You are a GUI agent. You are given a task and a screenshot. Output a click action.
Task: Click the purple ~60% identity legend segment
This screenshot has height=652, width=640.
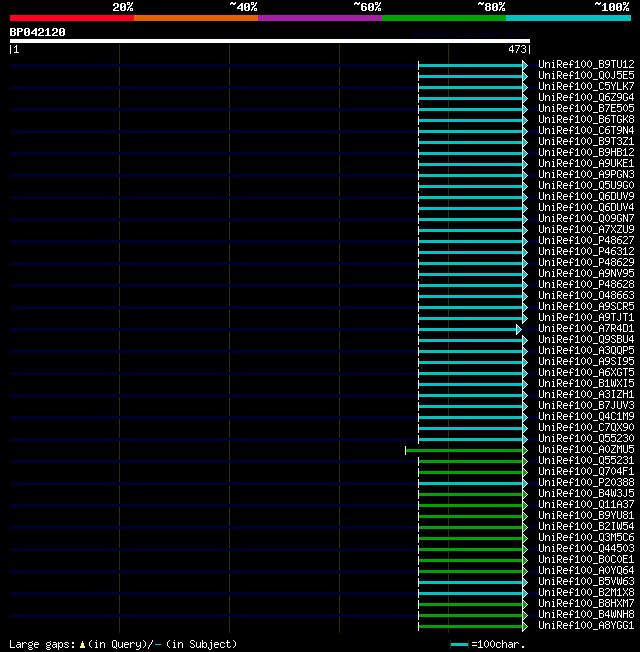(x=320, y=18)
